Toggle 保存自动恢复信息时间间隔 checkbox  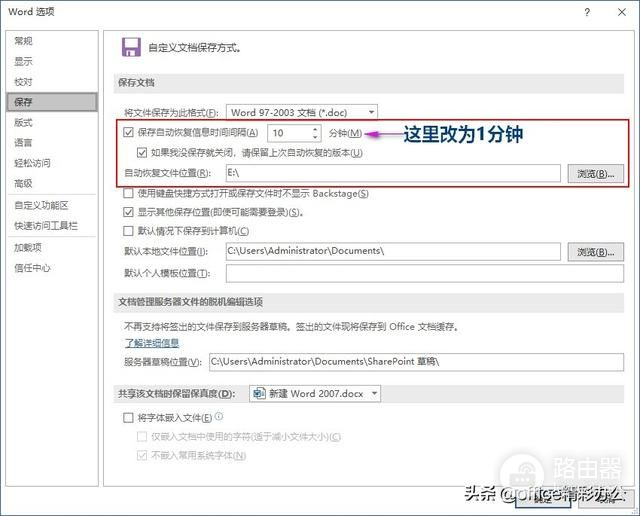128,132
